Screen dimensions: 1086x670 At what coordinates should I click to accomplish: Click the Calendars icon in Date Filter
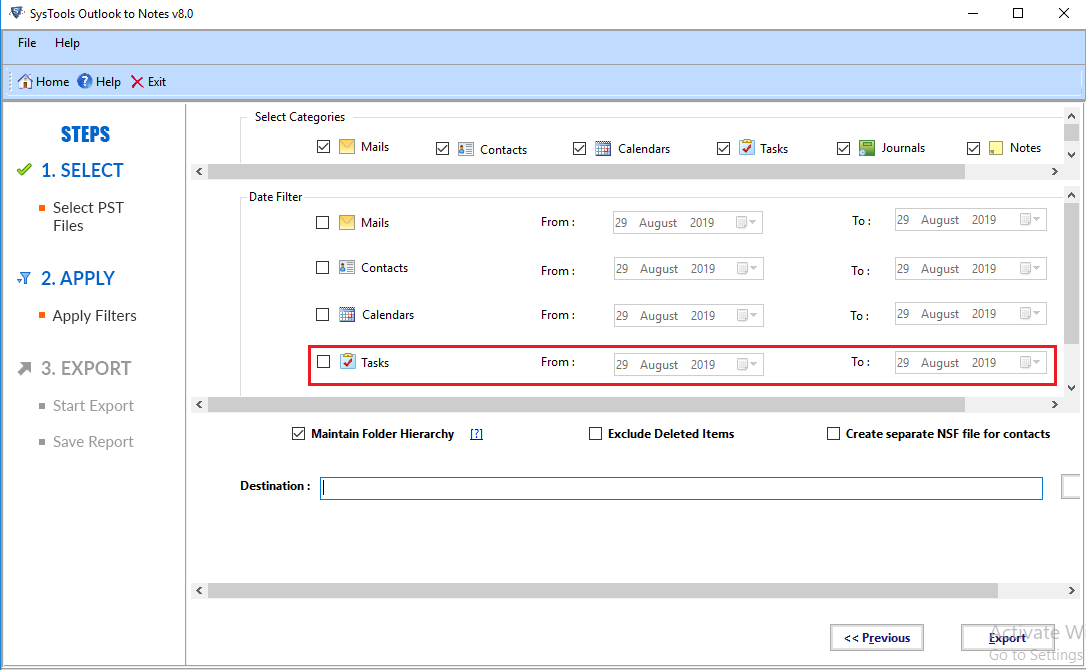[x=347, y=315]
